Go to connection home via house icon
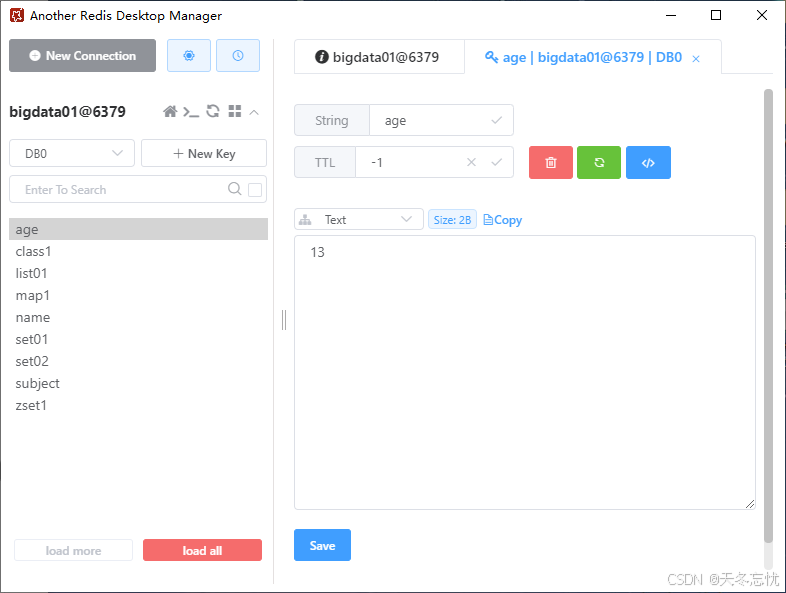The width and height of the screenshot is (786, 593). click(170, 111)
